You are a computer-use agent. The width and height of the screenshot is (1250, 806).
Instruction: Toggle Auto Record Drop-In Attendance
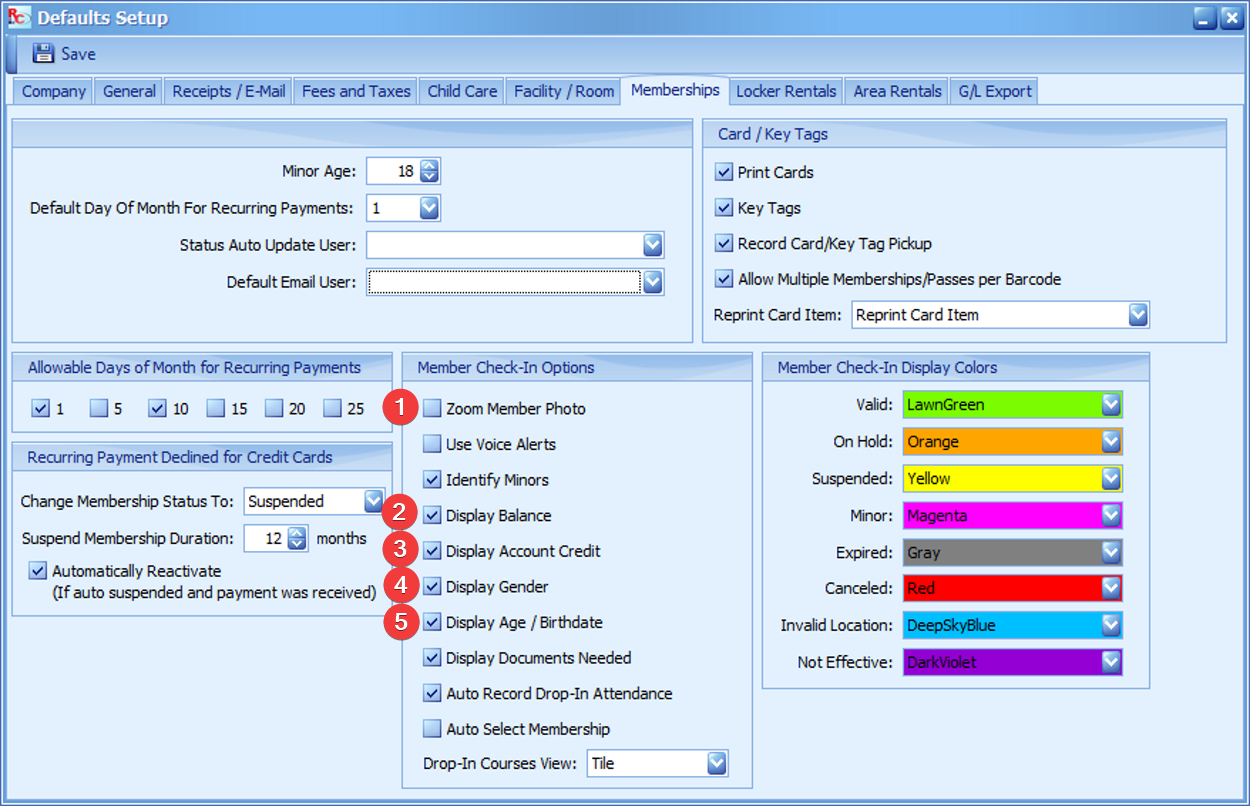[432, 693]
